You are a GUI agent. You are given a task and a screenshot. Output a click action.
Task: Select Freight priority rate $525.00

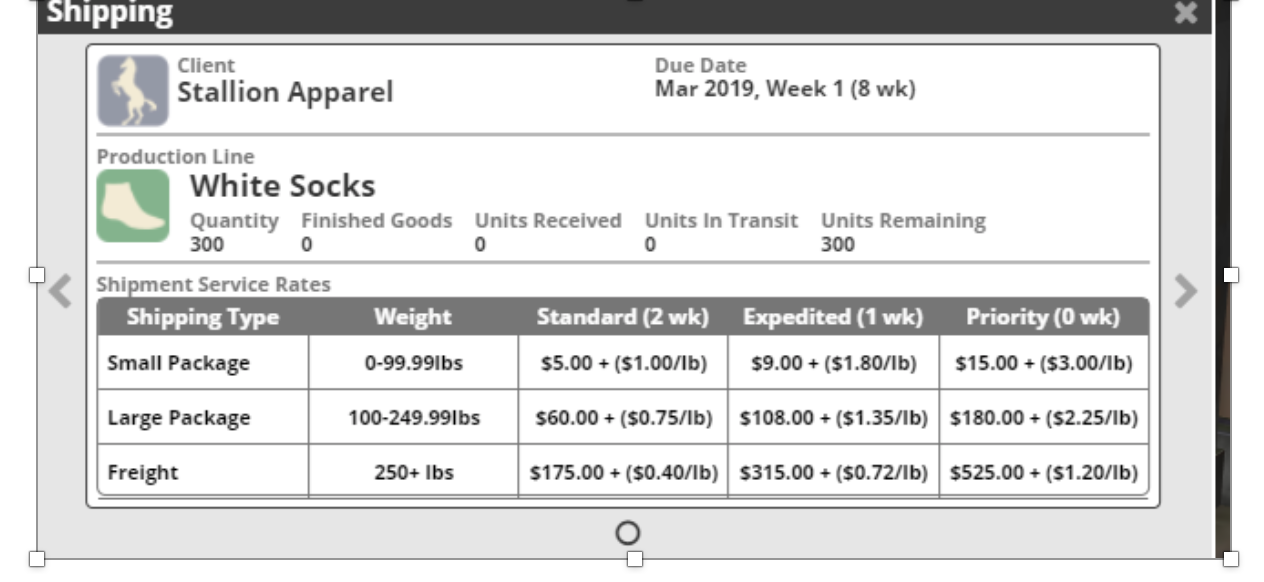tap(1043, 472)
